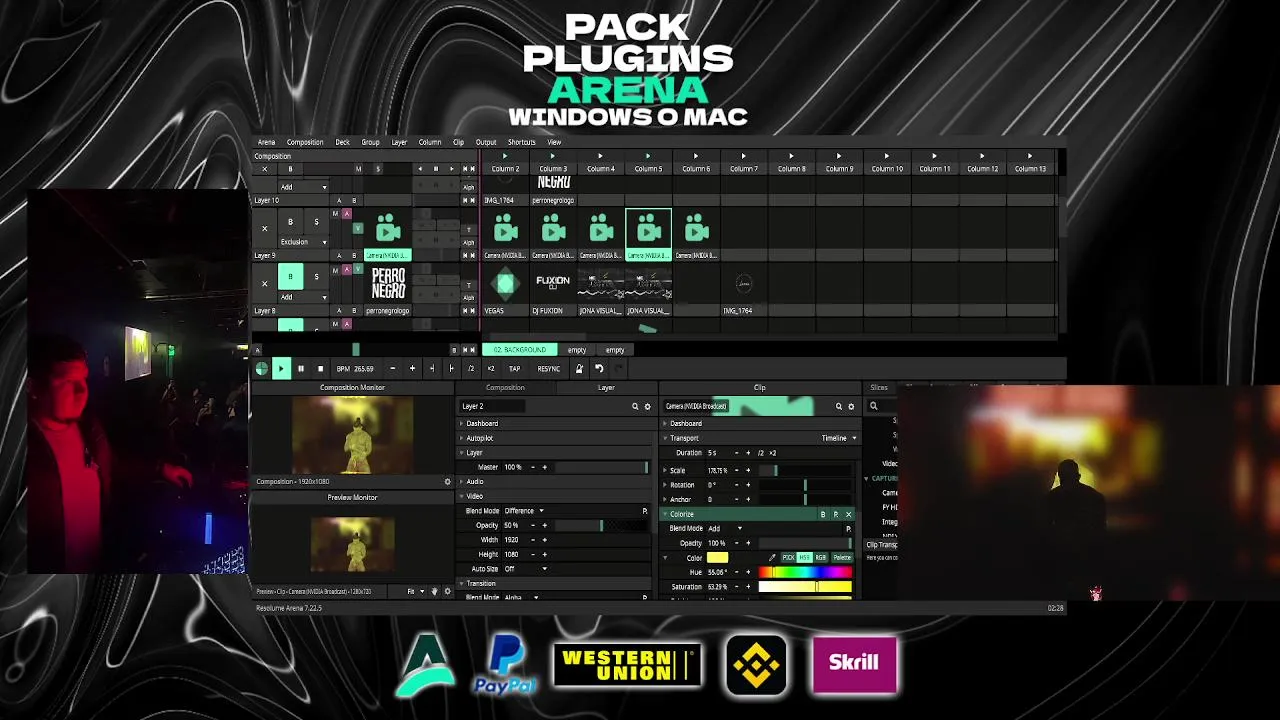This screenshot has width=1280, height=720.
Task: Clear the Layer 8 clips with X
Action: tap(264, 284)
